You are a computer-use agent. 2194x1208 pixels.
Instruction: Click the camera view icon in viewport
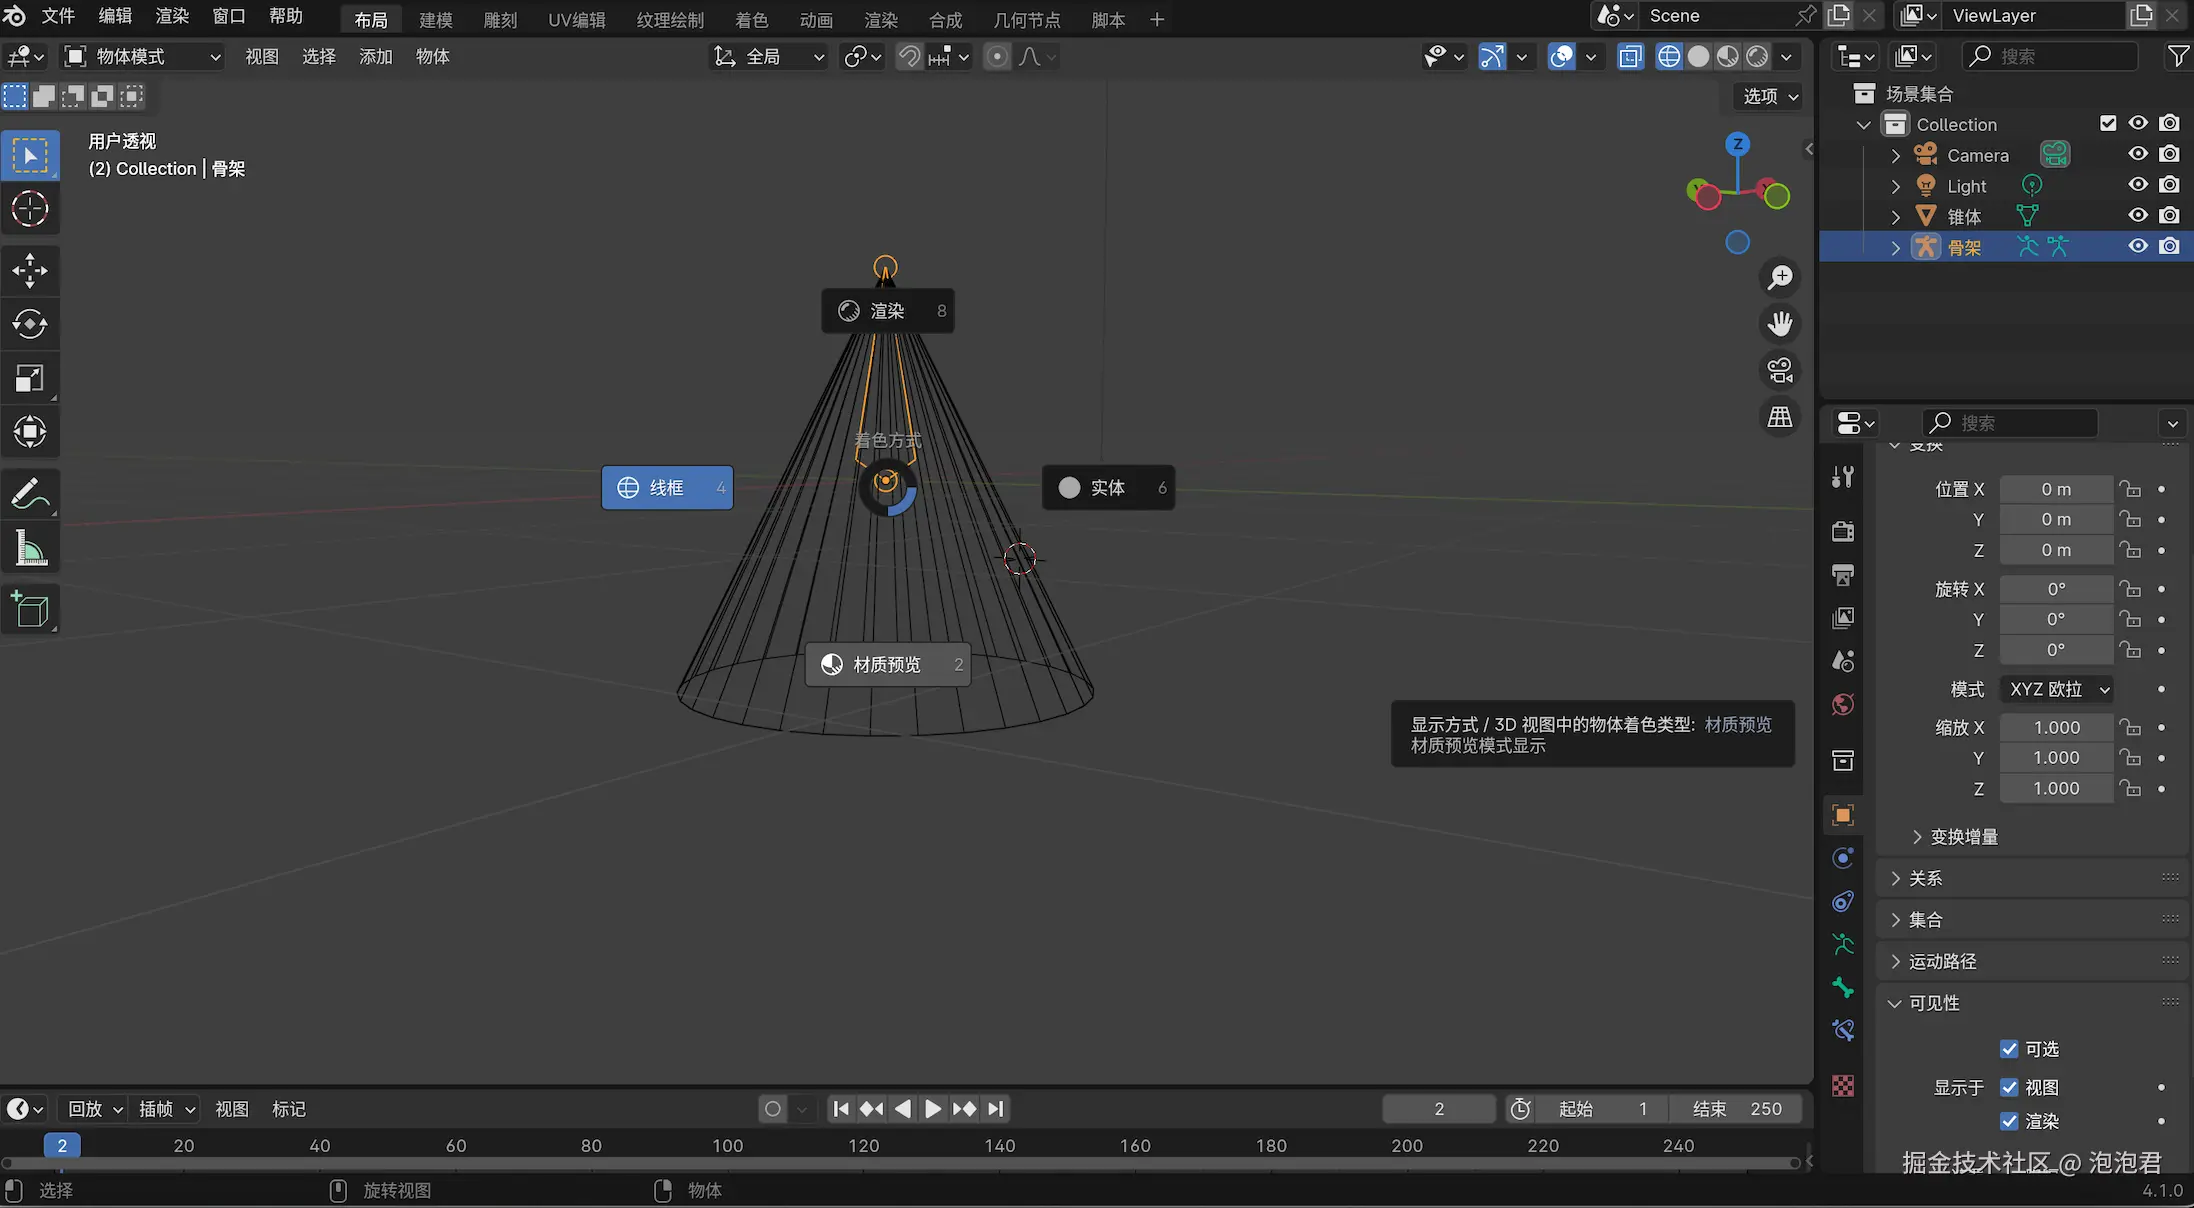point(1780,370)
